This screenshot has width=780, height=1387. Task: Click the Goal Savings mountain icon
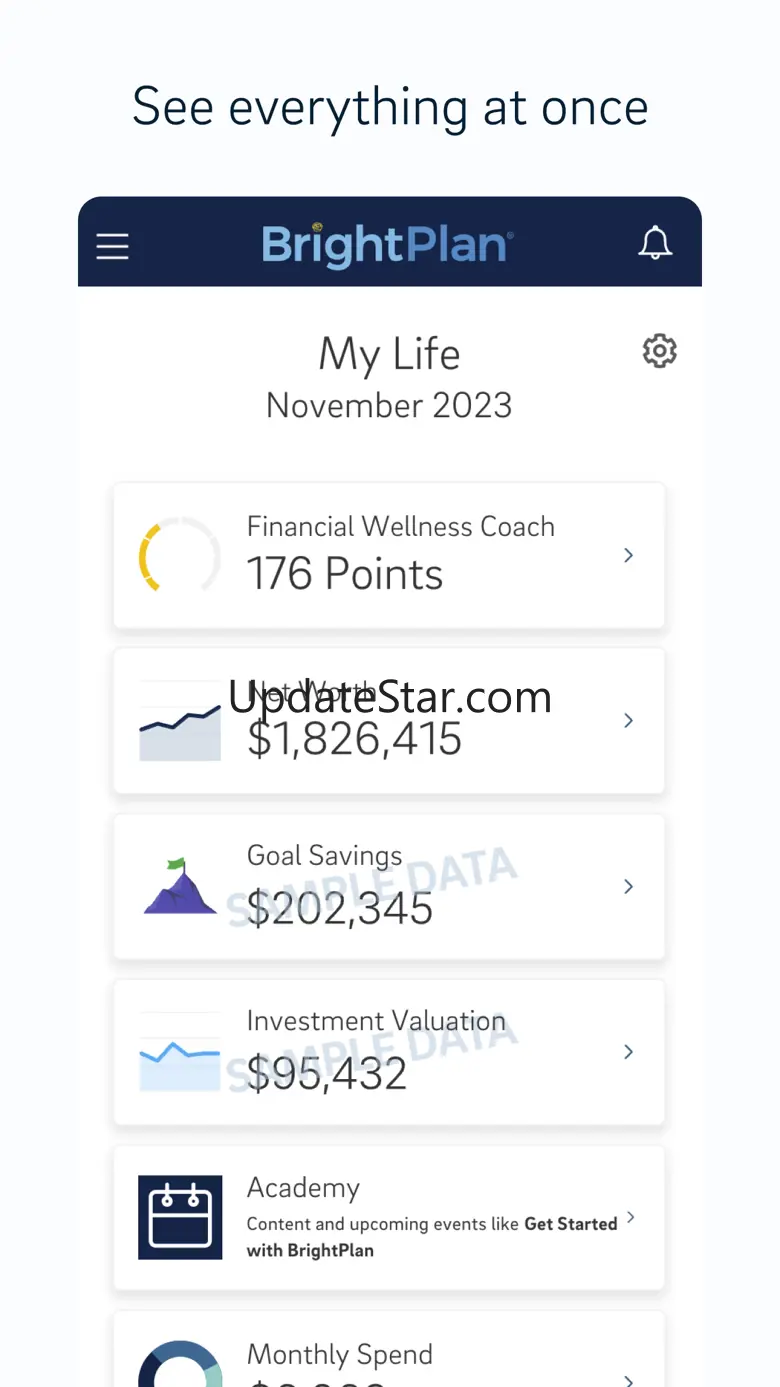coord(179,886)
